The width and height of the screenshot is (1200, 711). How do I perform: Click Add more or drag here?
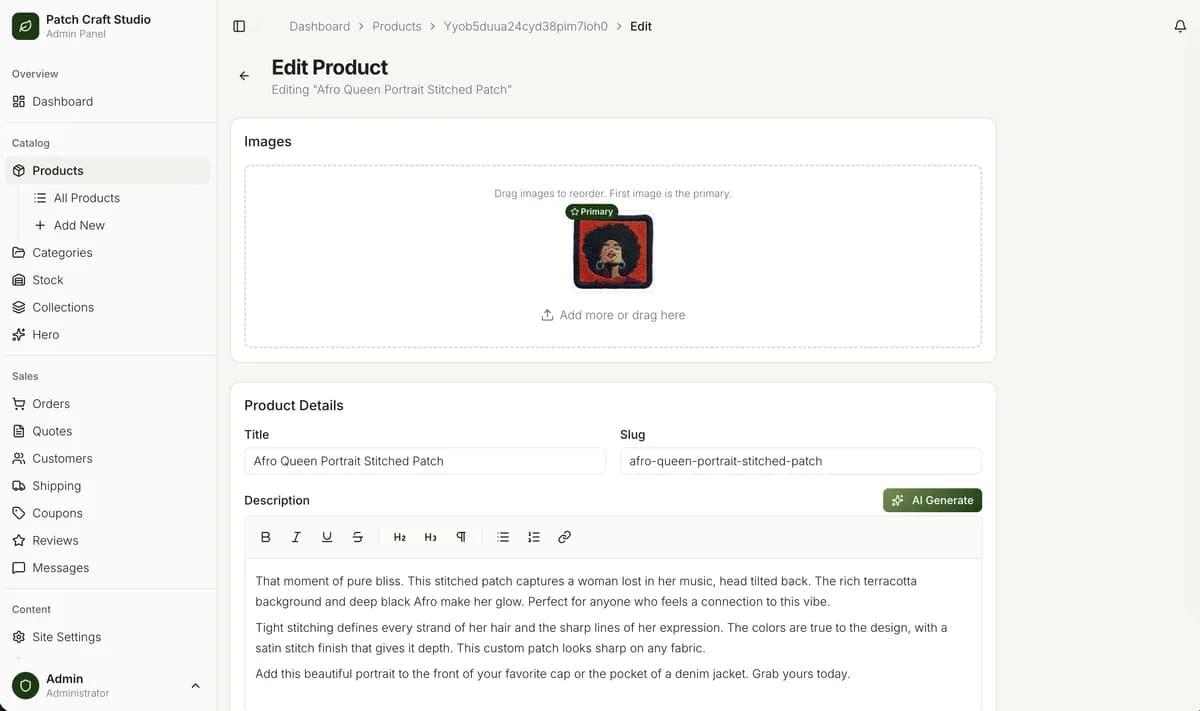click(x=613, y=315)
